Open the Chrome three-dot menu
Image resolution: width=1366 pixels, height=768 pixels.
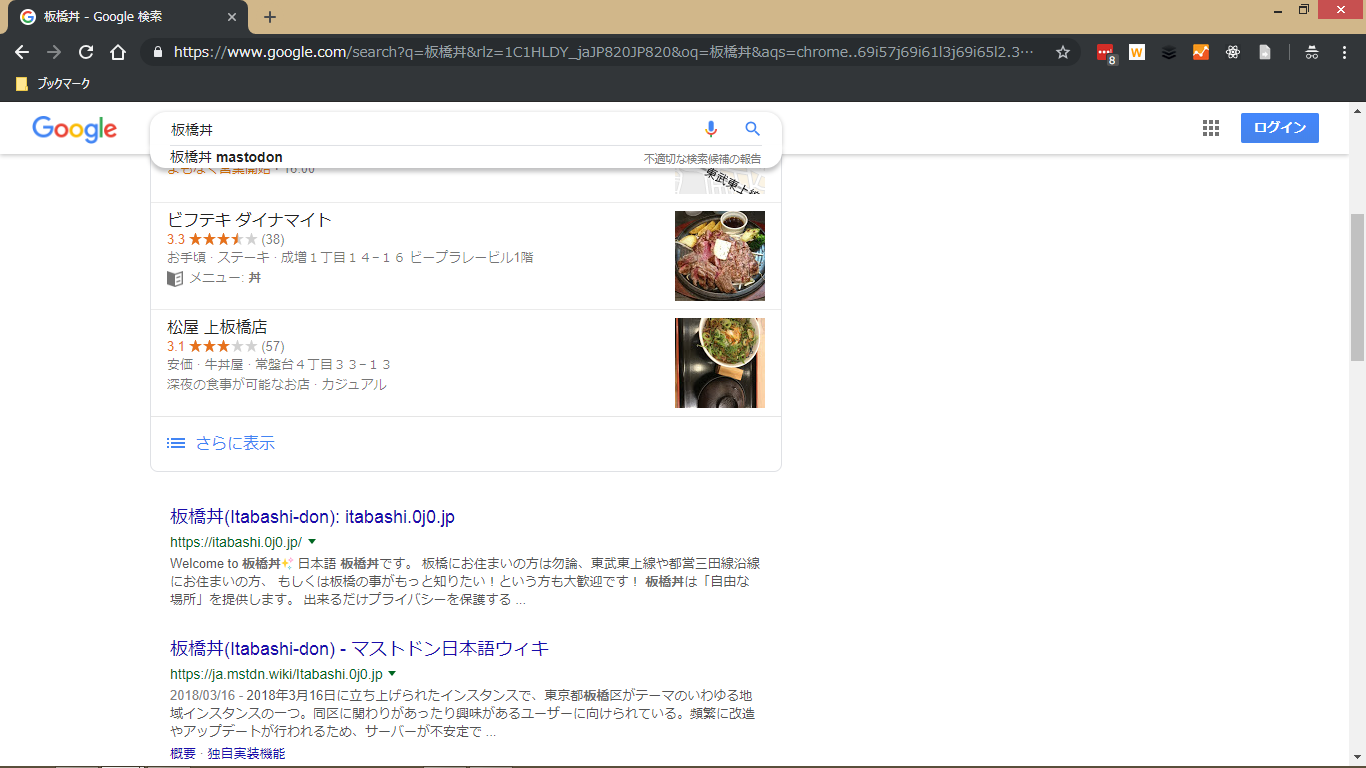coord(1344,52)
